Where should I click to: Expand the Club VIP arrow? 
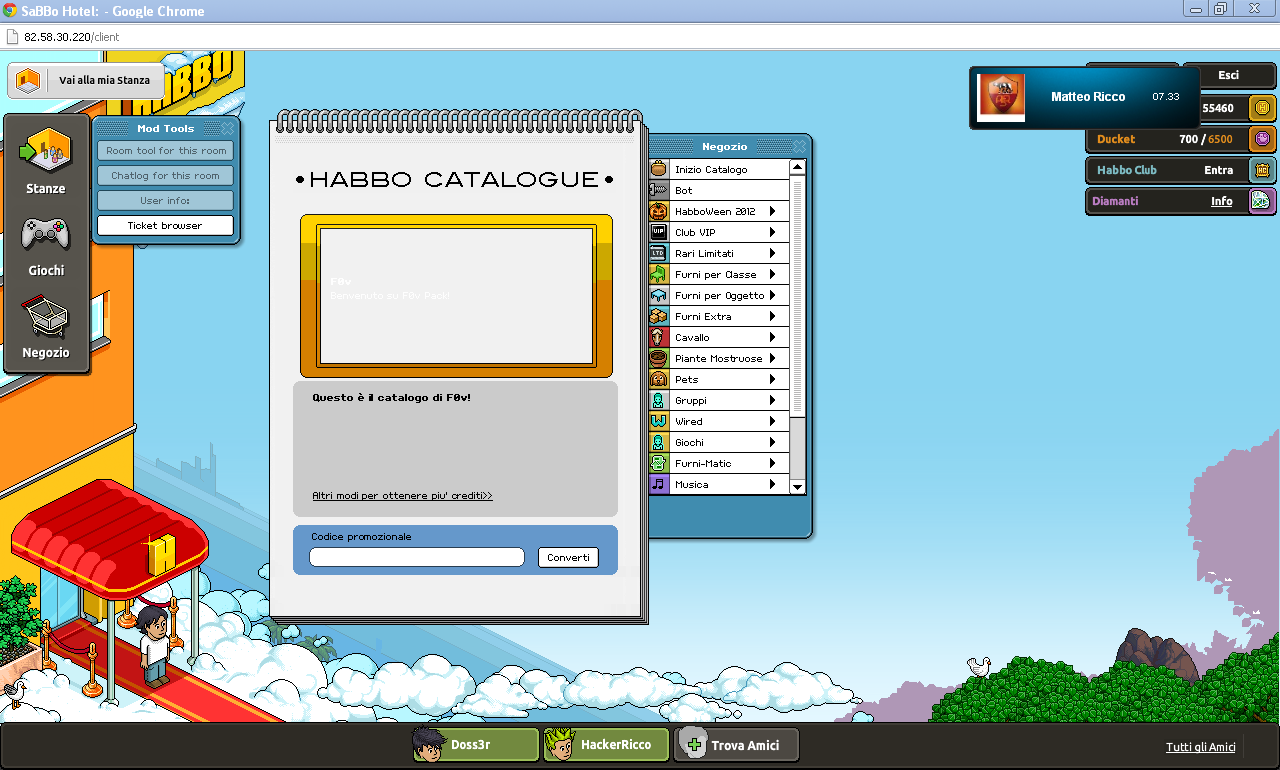(772, 232)
